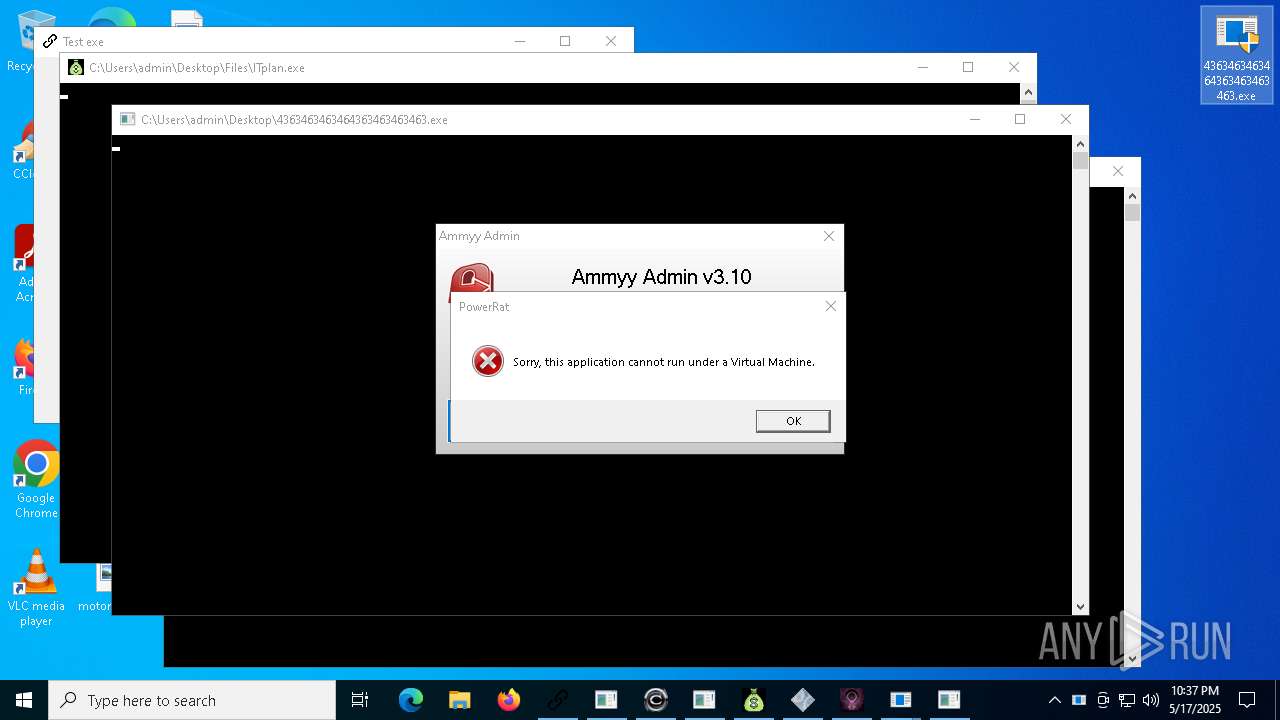Click the front console window title icon
Image resolution: width=1280 pixels, height=720 pixels.
click(x=127, y=119)
